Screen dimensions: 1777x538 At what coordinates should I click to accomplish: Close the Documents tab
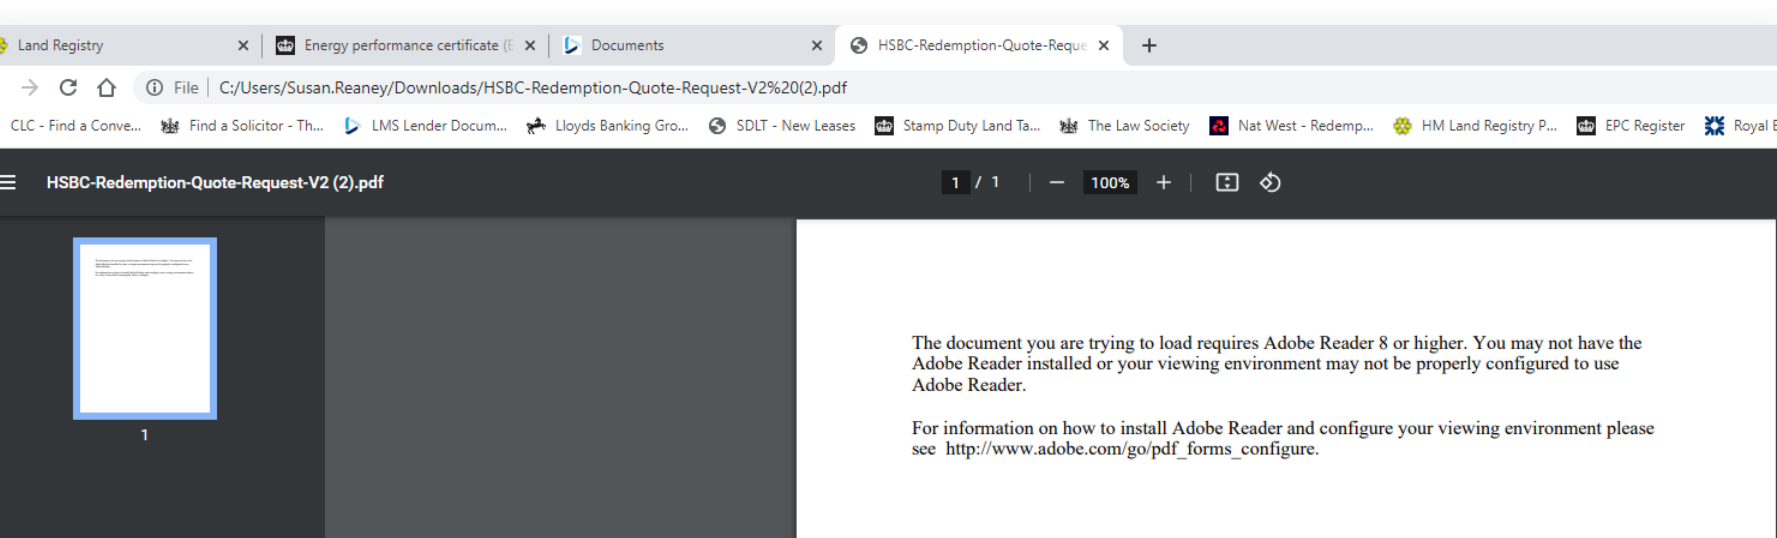tap(817, 45)
